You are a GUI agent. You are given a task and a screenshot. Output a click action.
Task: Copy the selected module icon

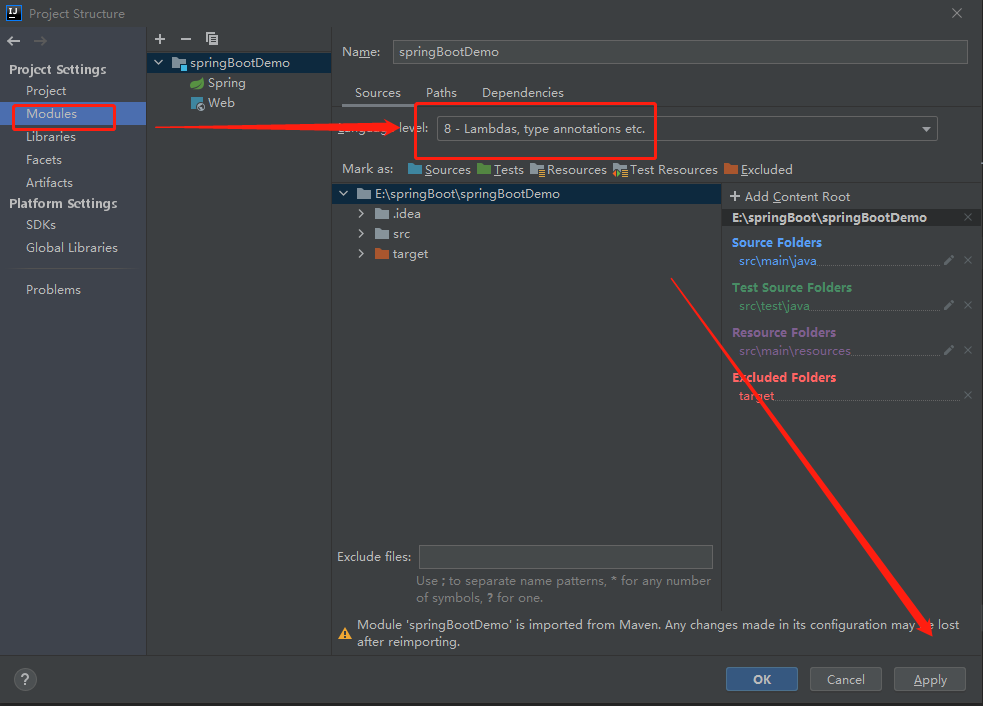(212, 39)
